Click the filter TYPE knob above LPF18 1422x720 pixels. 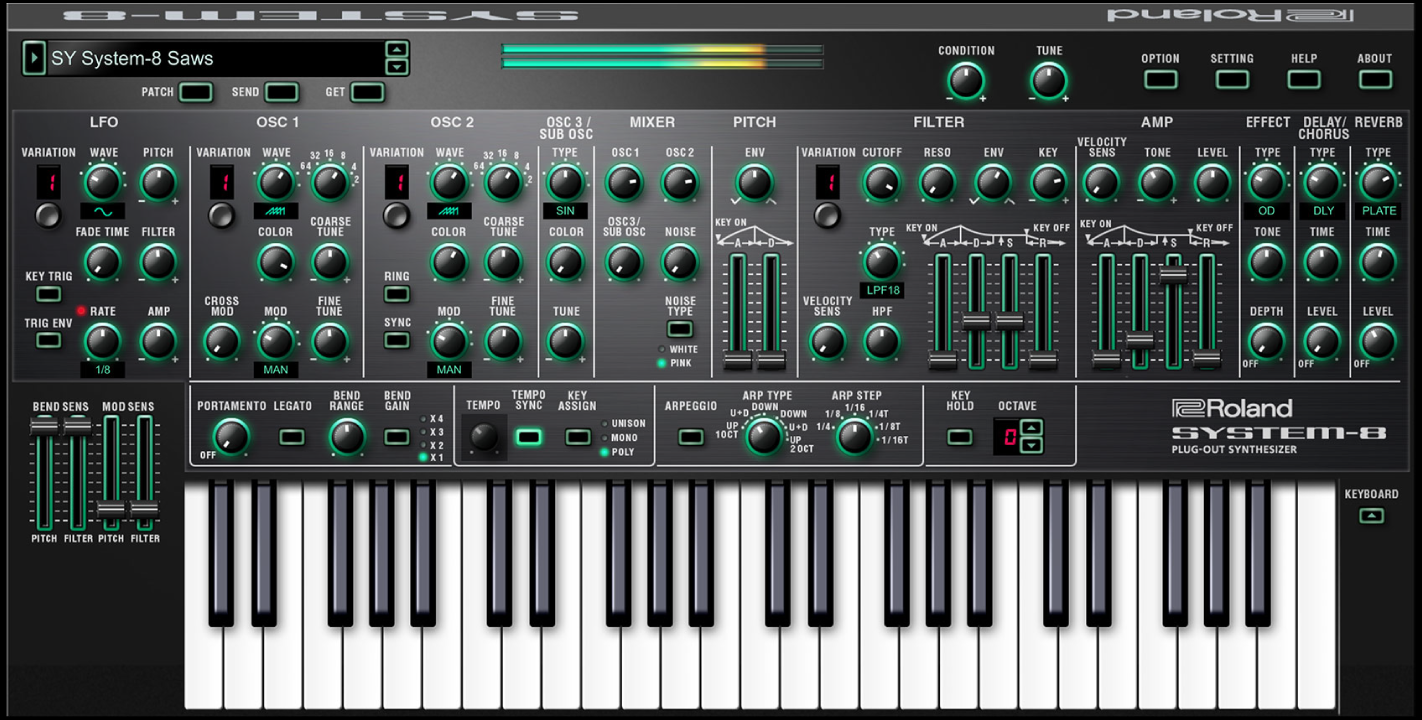pos(881,262)
